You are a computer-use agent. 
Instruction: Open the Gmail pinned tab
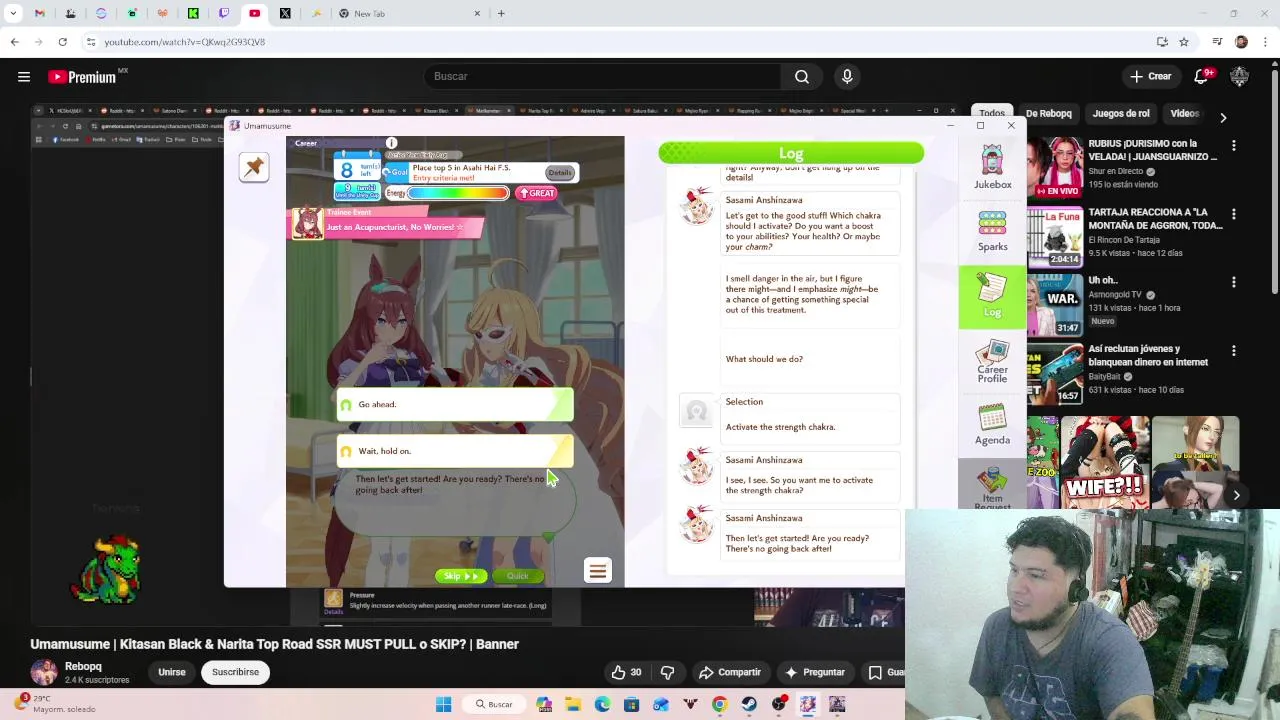click(40, 14)
